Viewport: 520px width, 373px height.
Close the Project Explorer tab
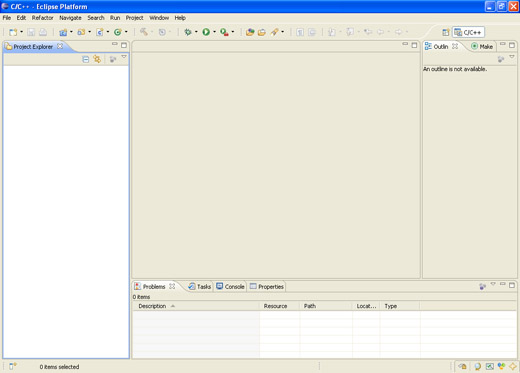(x=60, y=46)
